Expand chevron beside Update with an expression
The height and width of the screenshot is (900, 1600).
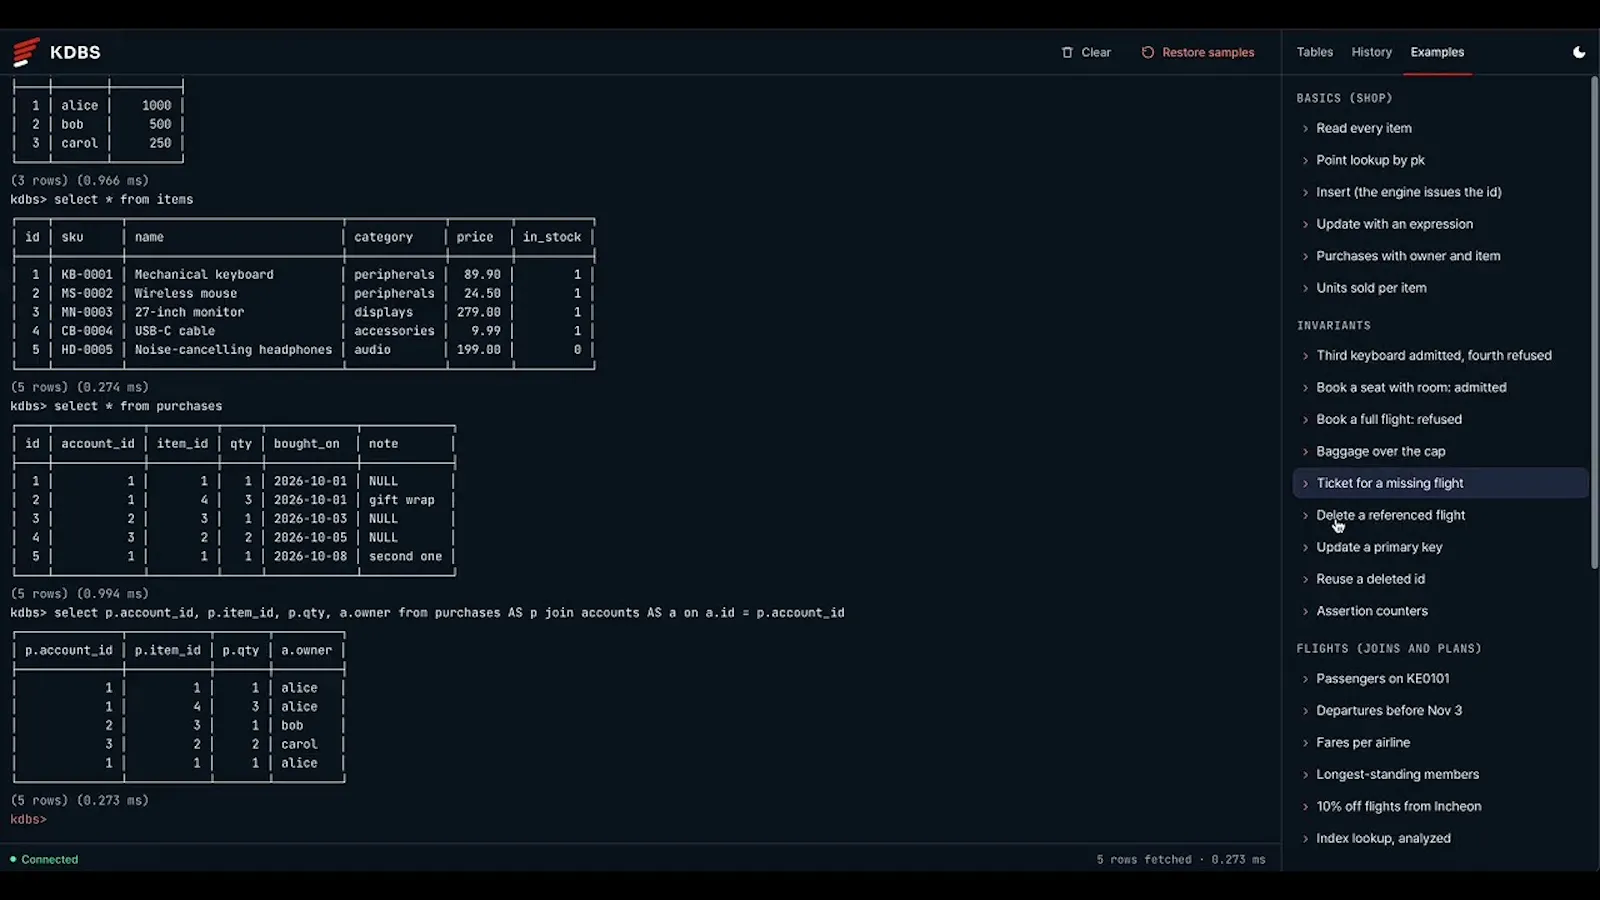pyautogui.click(x=1305, y=224)
